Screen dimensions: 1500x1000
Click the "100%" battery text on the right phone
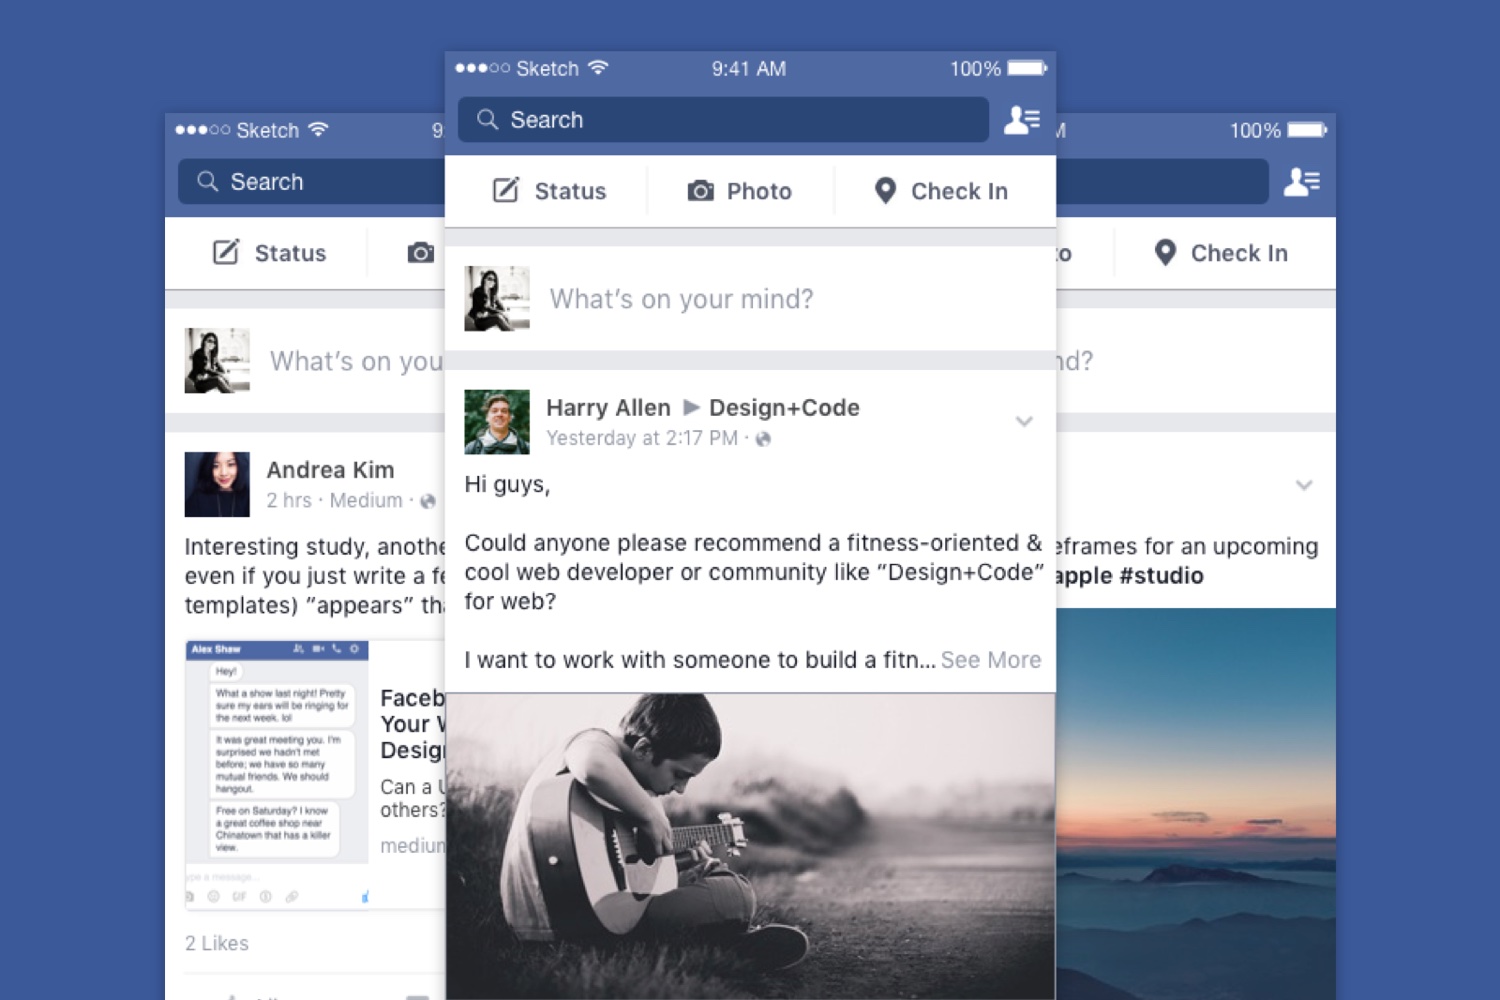click(1255, 131)
